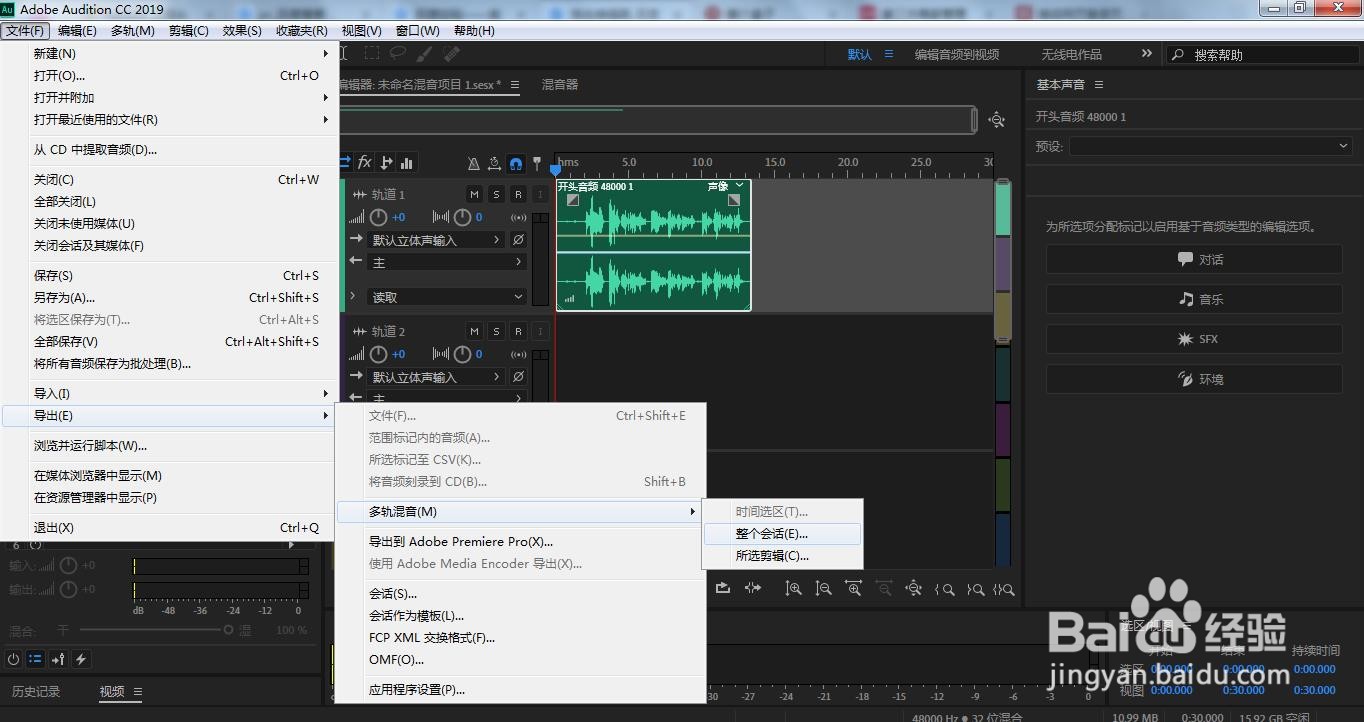Click zoom in at out-point icon
This screenshot has width=1364, height=722.
tap(975, 589)
